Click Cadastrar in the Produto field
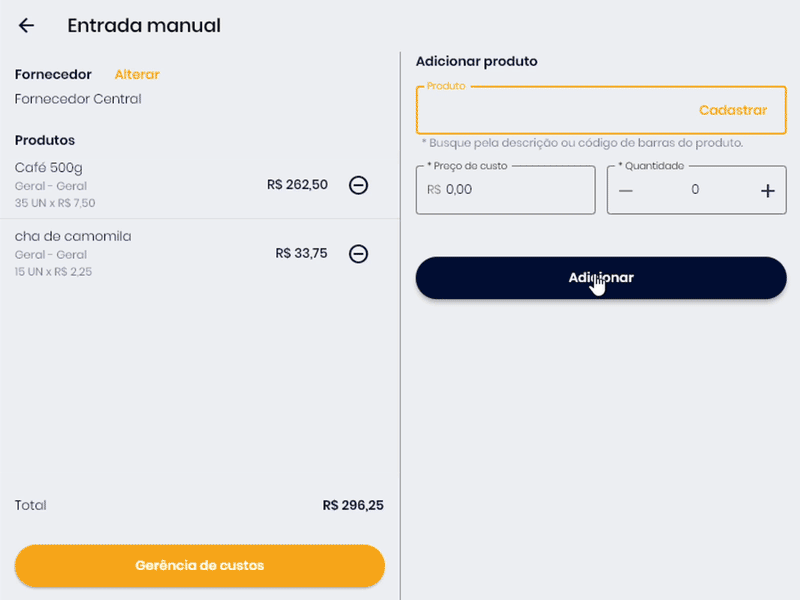This screenshot has width=800, height=600. coord(732,110)
